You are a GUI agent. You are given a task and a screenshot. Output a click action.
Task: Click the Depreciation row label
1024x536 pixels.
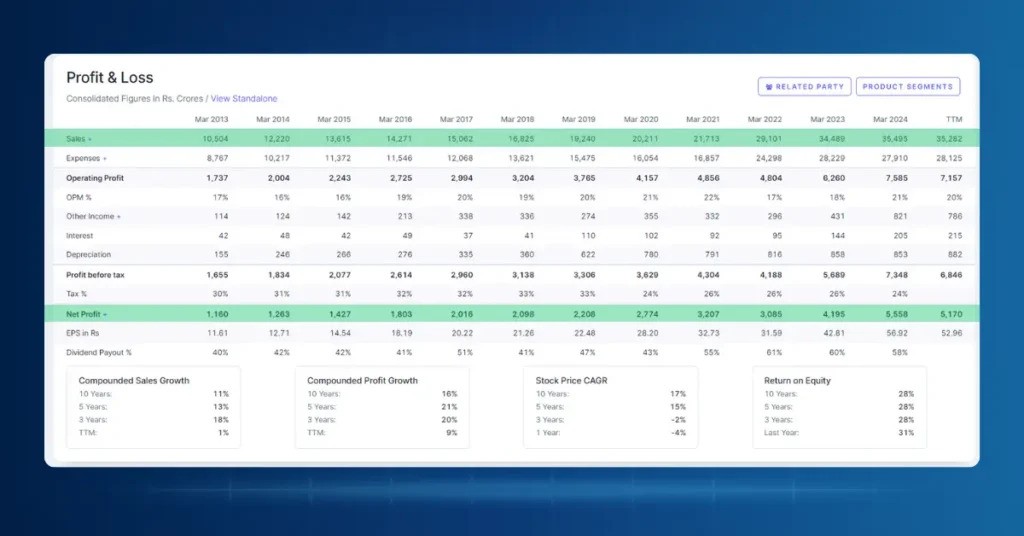click(x=88, y=255)
